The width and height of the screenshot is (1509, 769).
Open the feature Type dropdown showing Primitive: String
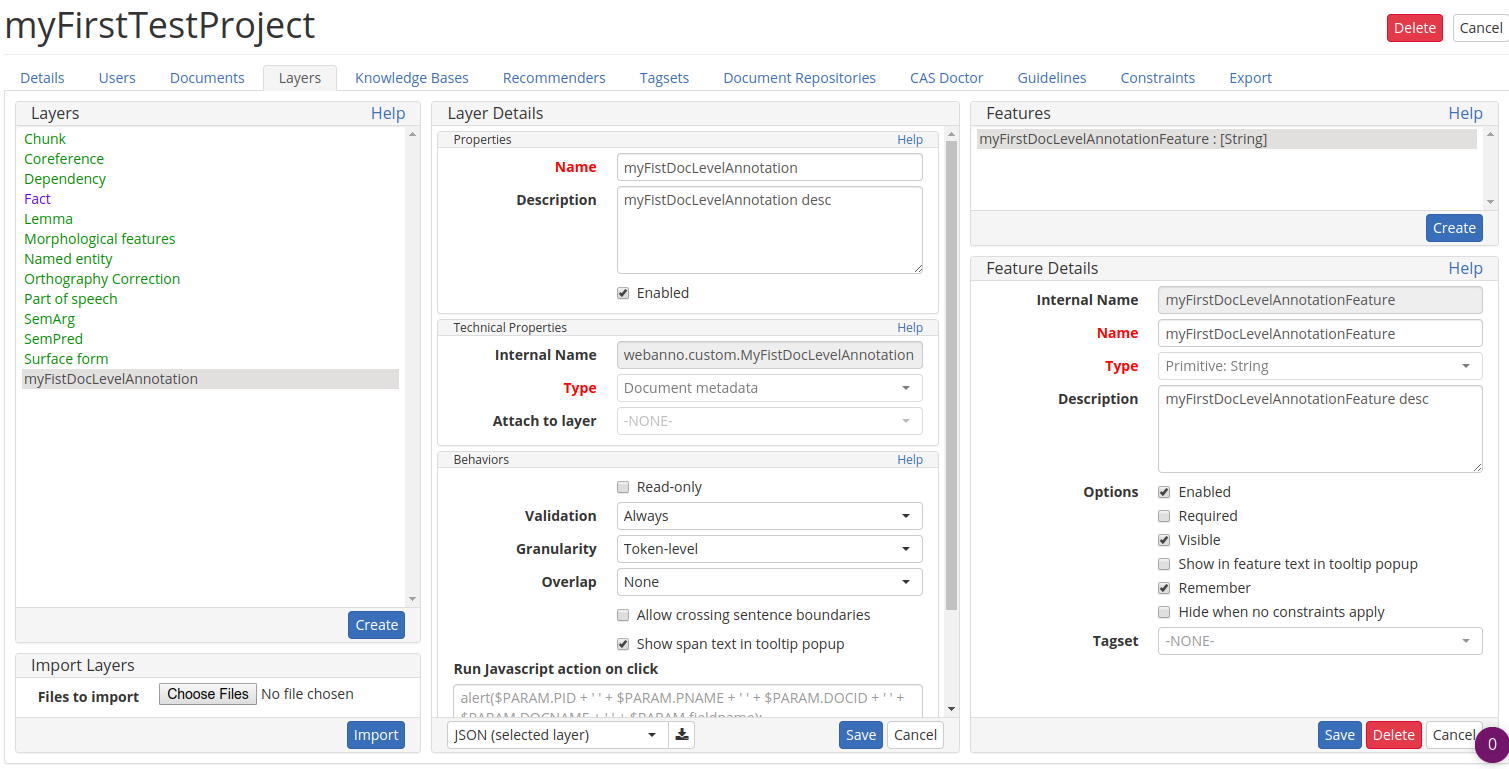(x=1319, y=365)
